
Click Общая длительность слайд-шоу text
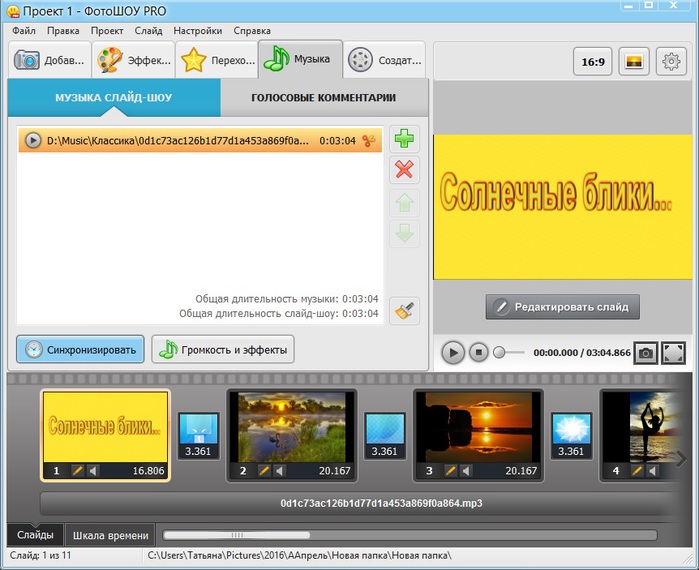(x=279, y=313)
